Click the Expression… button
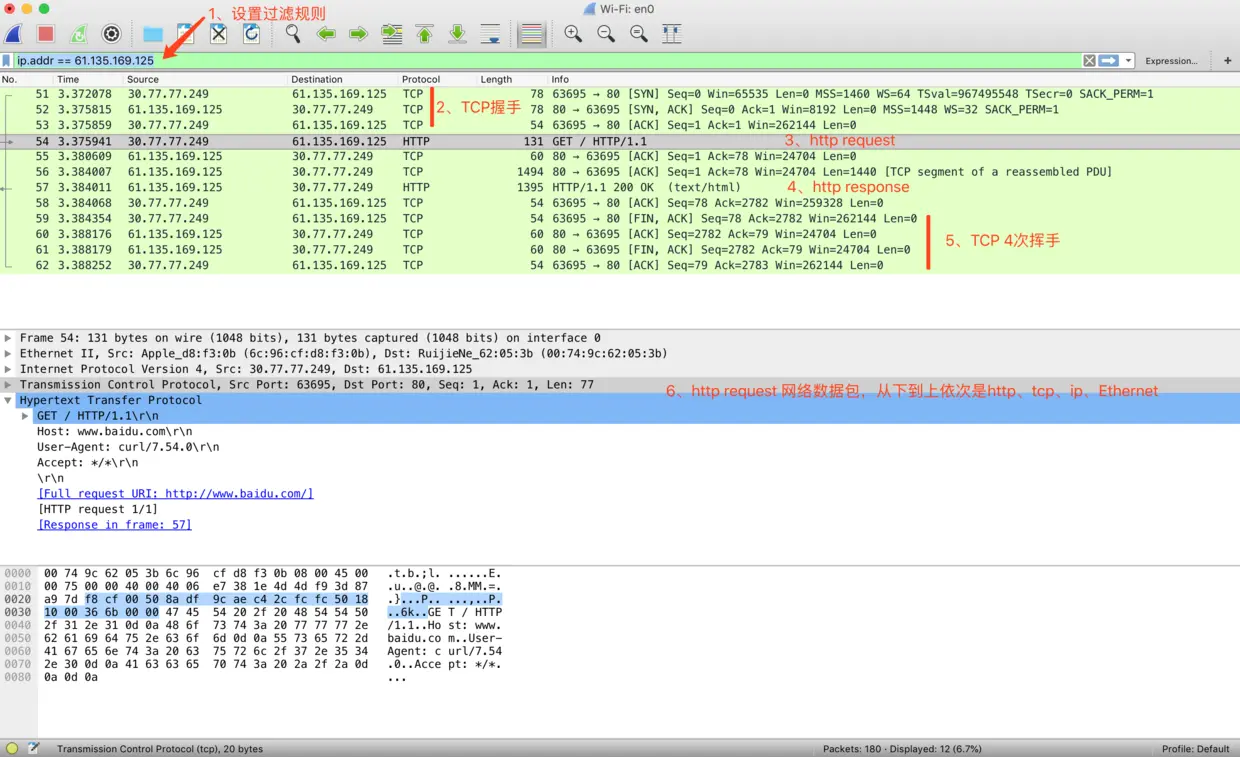 [x=1171, y=61]
